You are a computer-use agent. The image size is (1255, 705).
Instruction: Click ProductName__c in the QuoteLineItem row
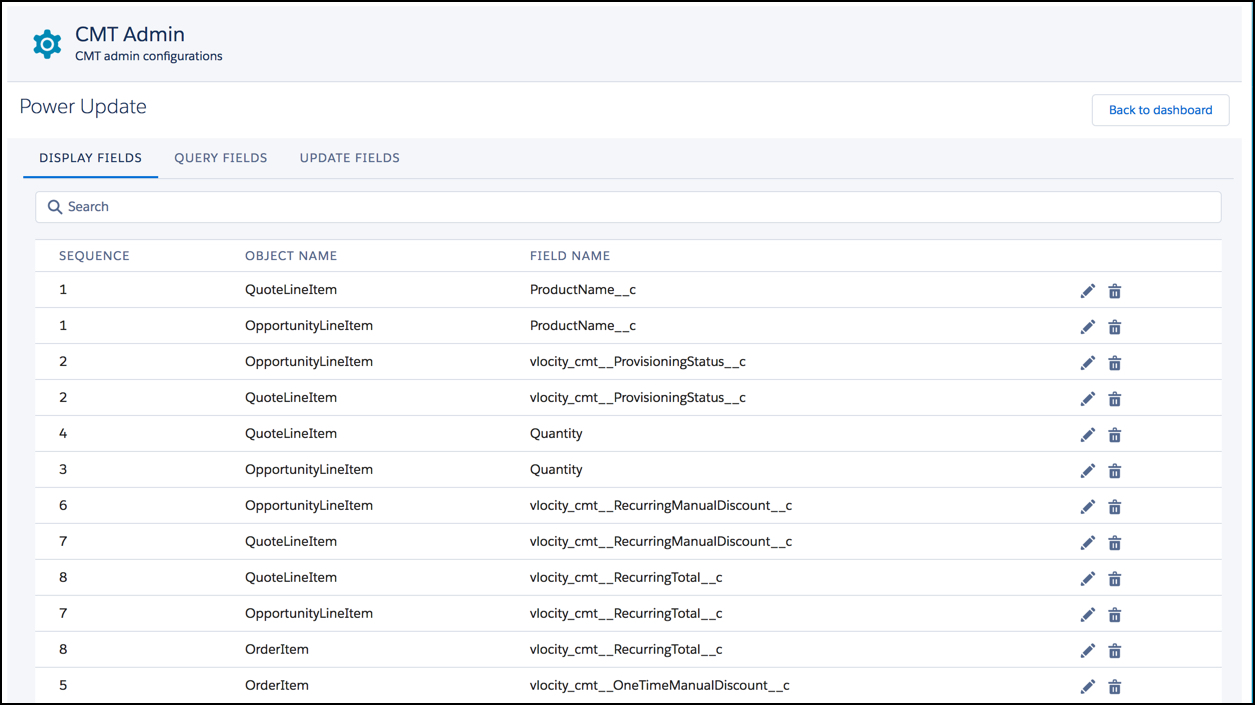coord(583,290)
